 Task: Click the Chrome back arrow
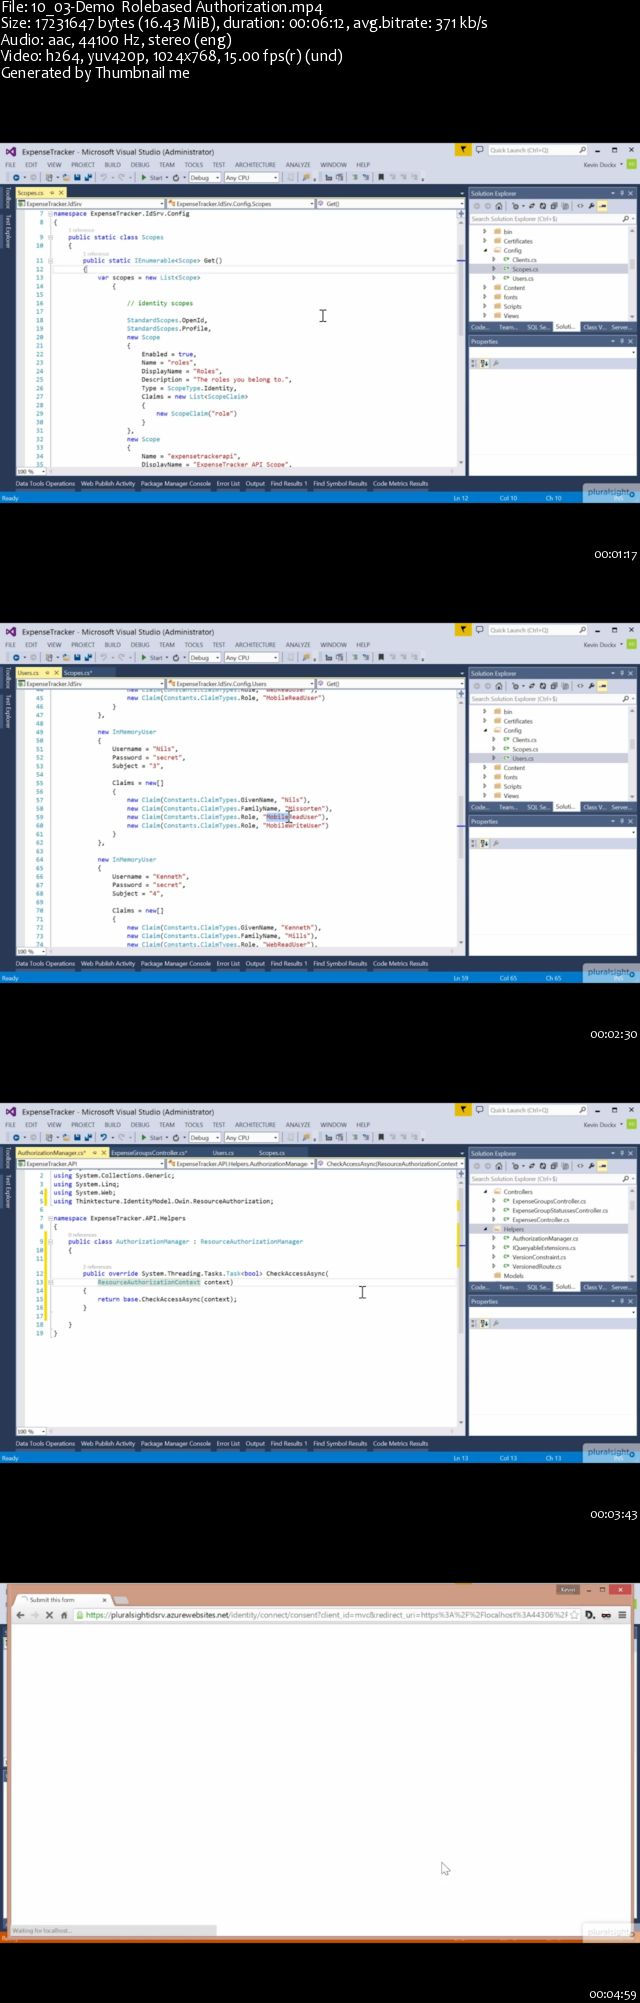click(20, 1615)
